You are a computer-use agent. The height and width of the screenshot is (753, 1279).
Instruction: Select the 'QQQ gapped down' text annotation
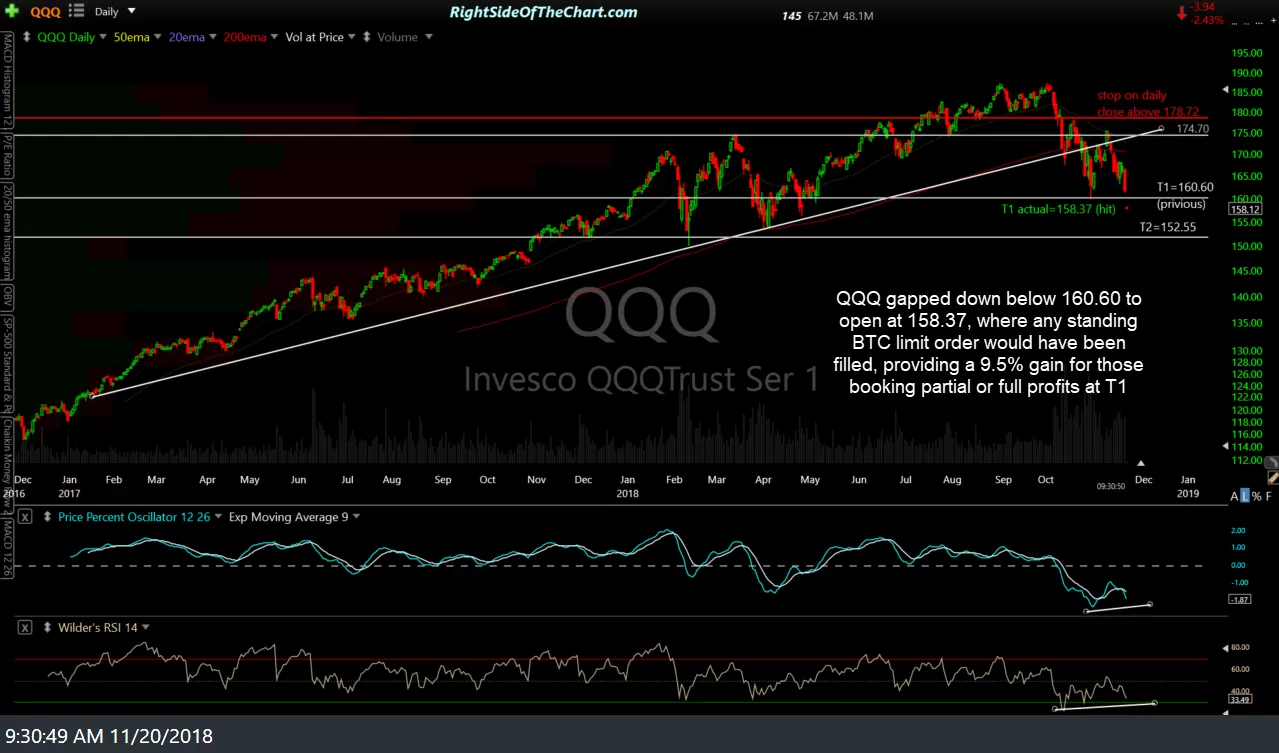coord(988,343)
